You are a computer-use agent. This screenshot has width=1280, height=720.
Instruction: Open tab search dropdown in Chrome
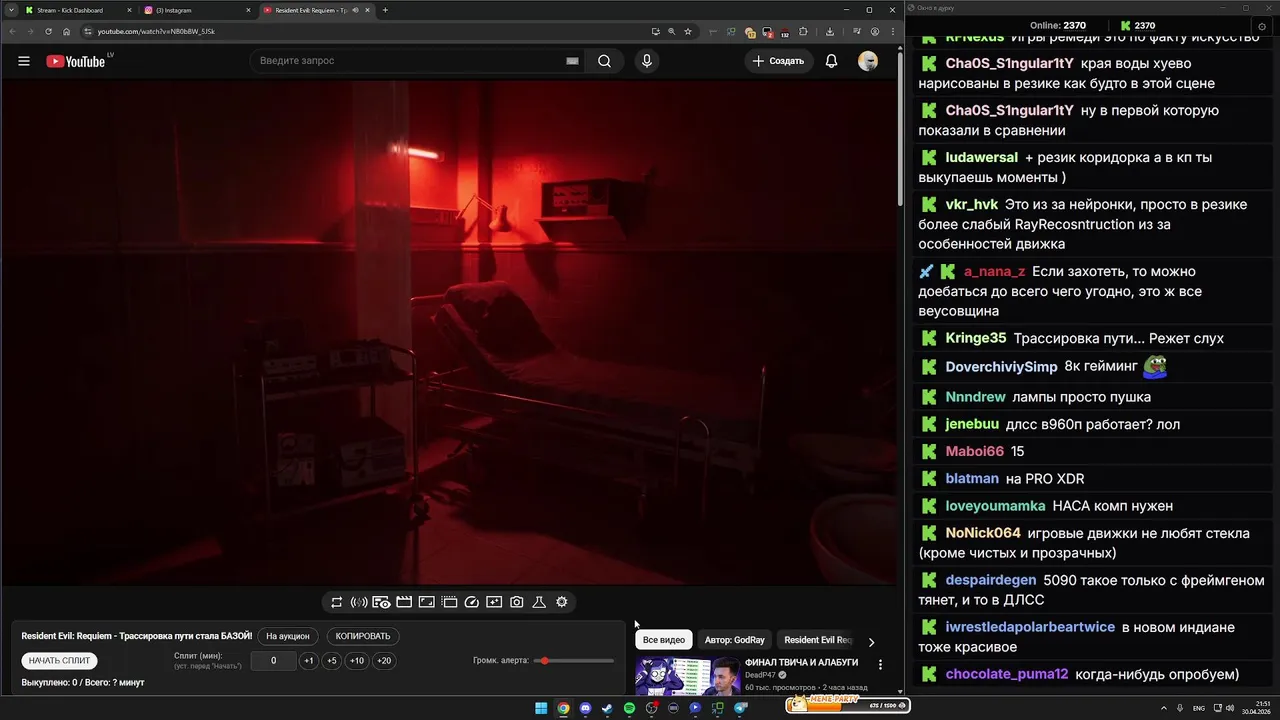pos(11,10)
